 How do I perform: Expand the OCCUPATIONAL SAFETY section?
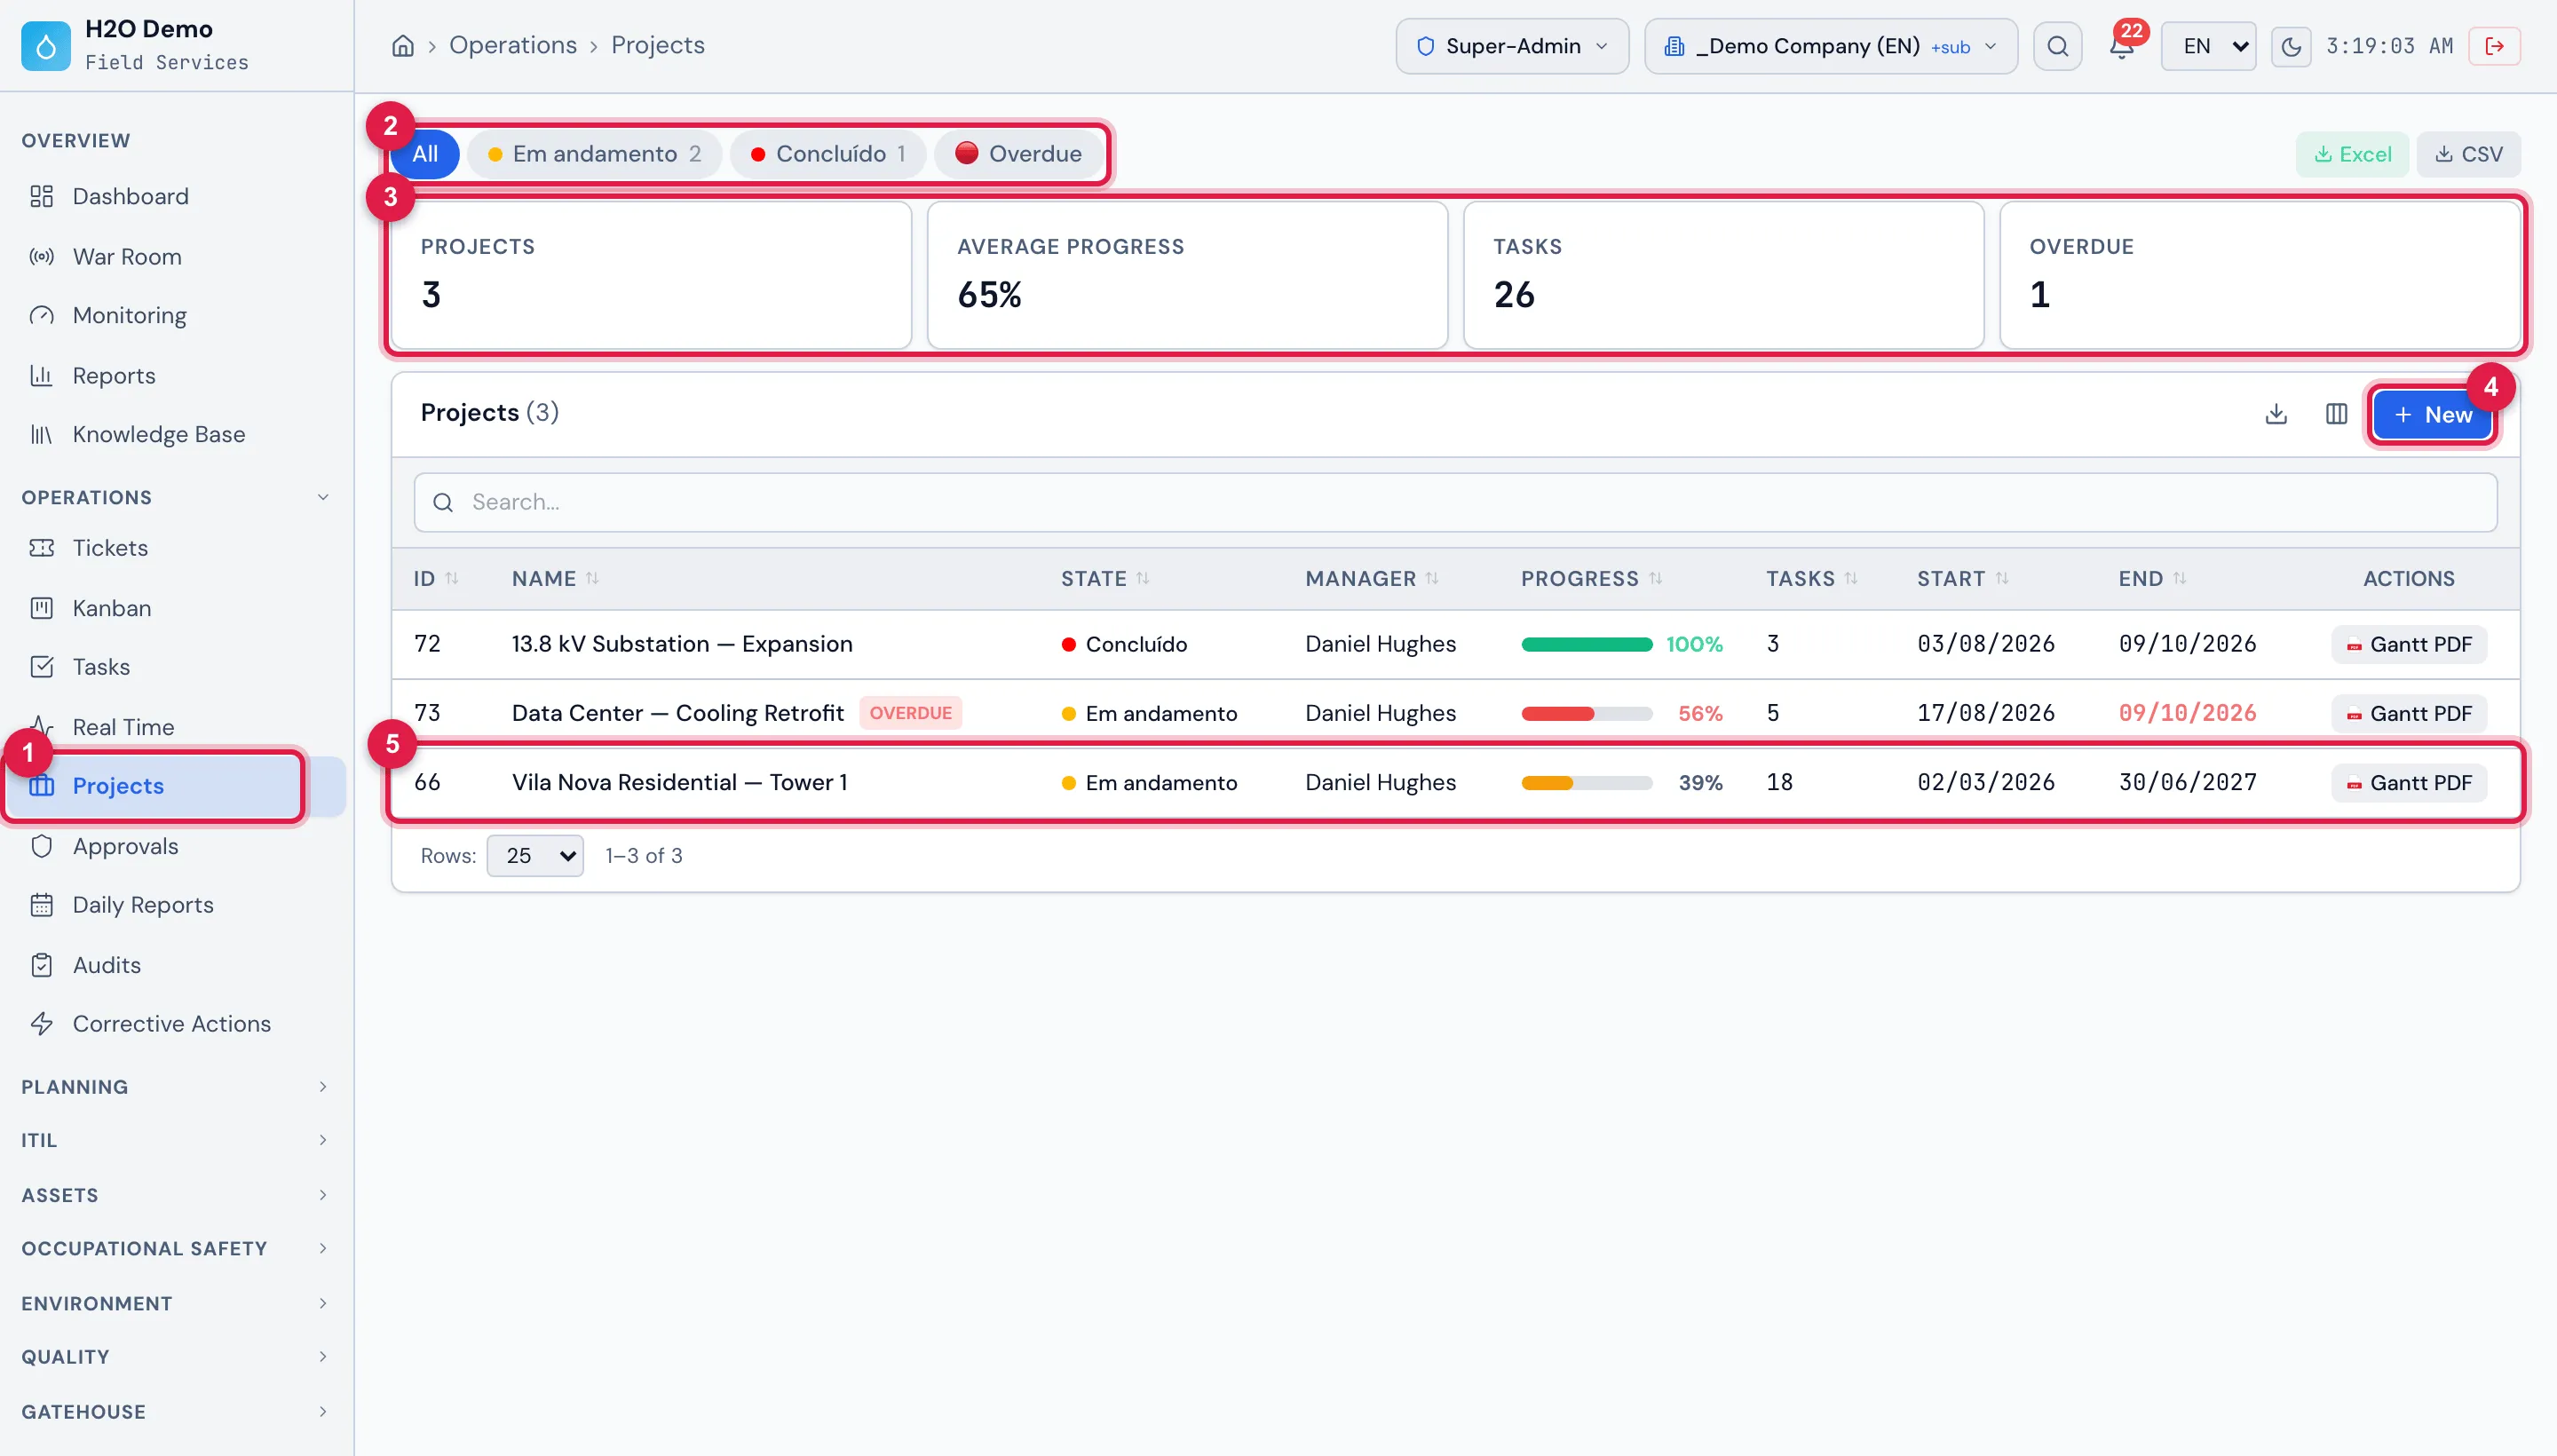(x=176, y=1249)
